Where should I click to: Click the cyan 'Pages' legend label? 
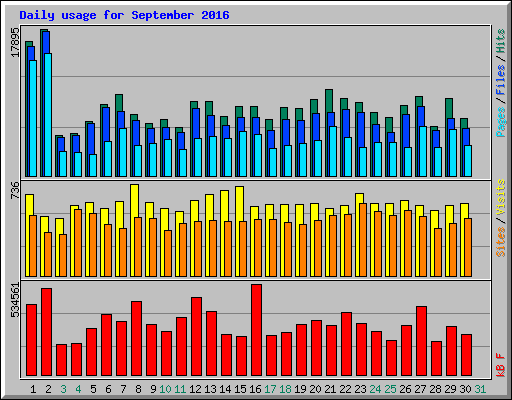[x=501, y=122]
